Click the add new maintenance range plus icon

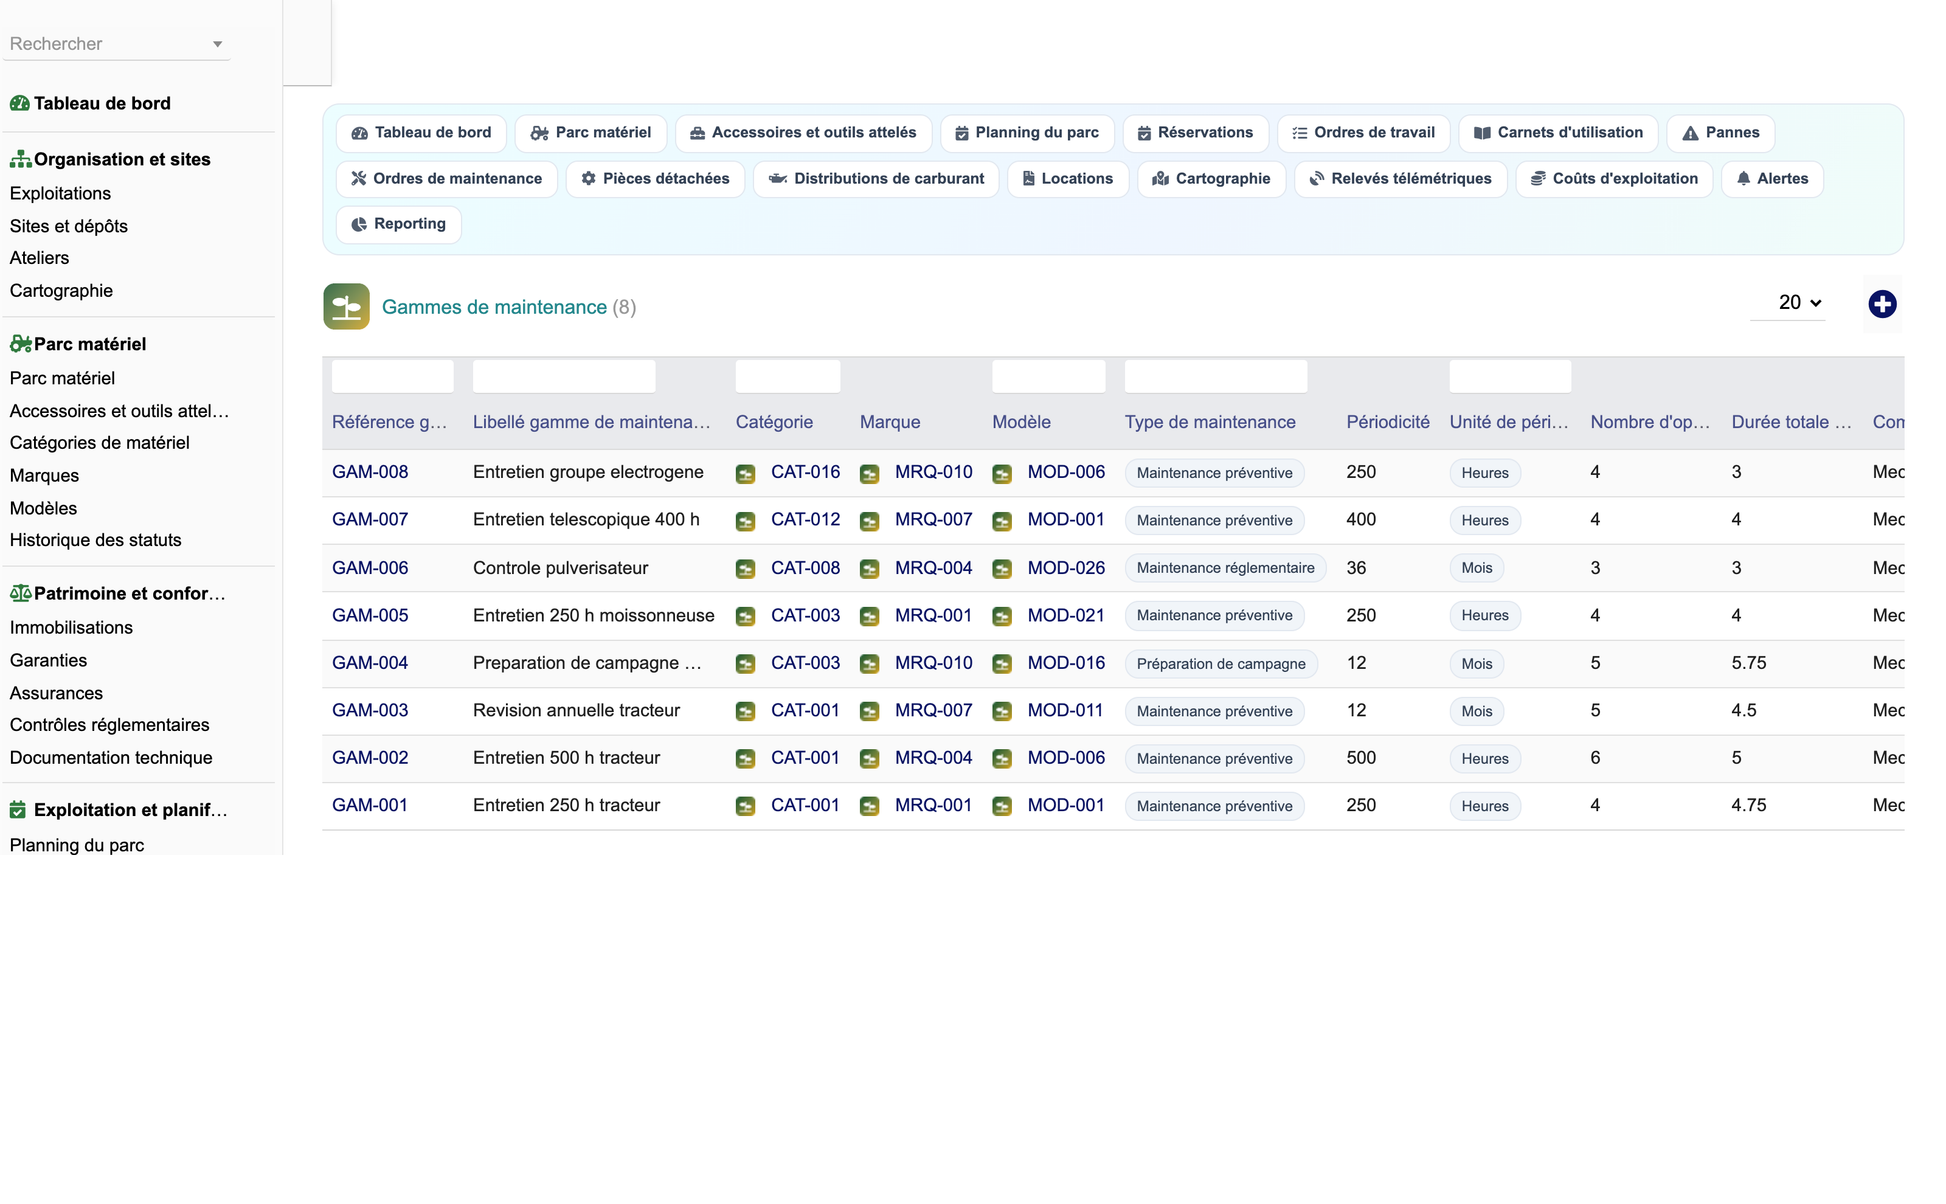[x=1882, y=304]
